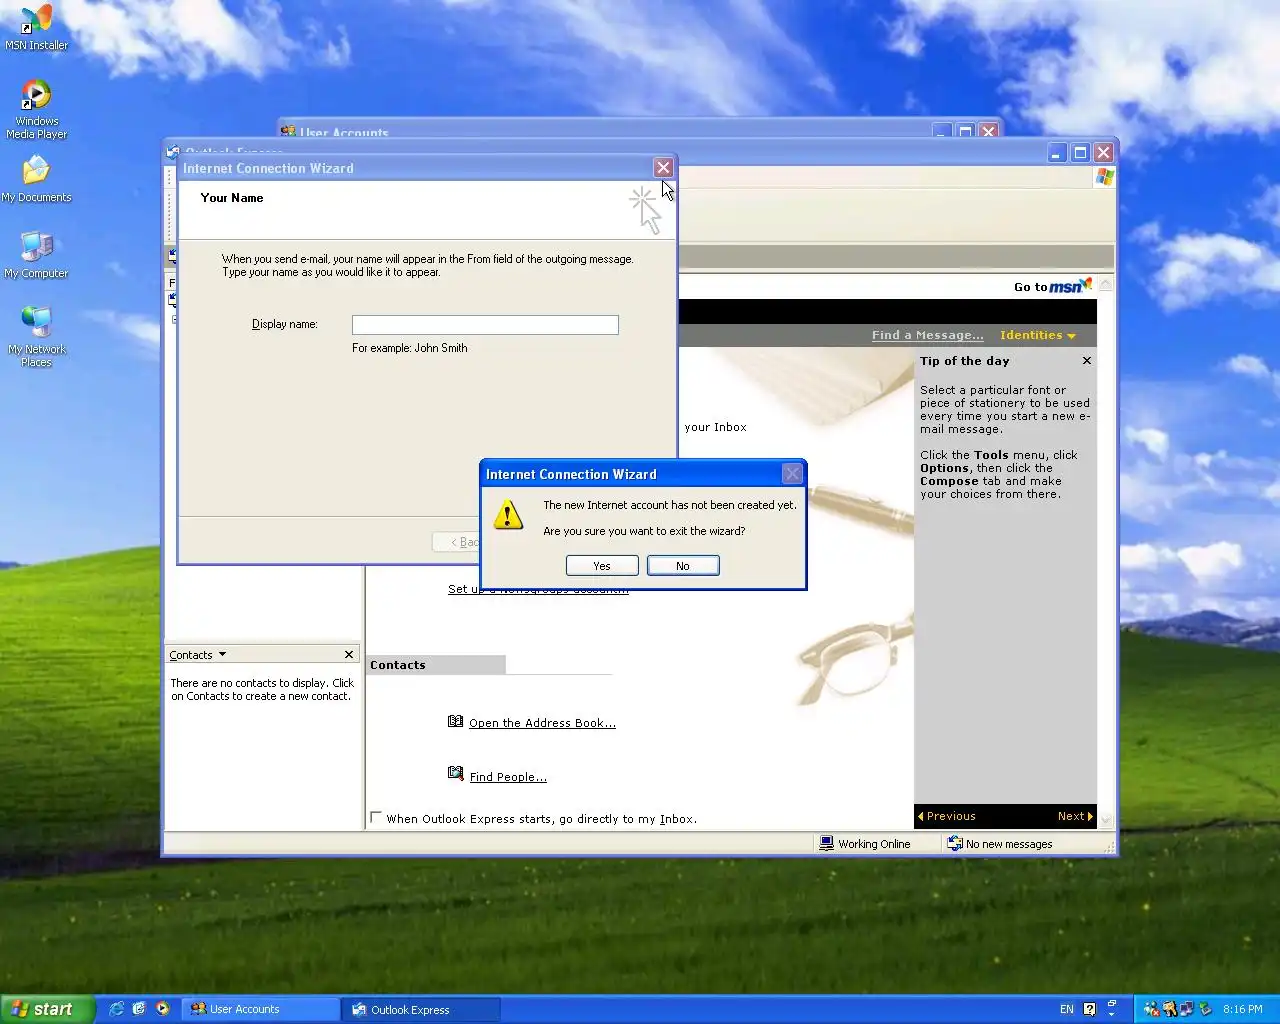1280x1024 pixels.
Task: Click the keys icon in system tray
Action: (x=1169, y=1009)
